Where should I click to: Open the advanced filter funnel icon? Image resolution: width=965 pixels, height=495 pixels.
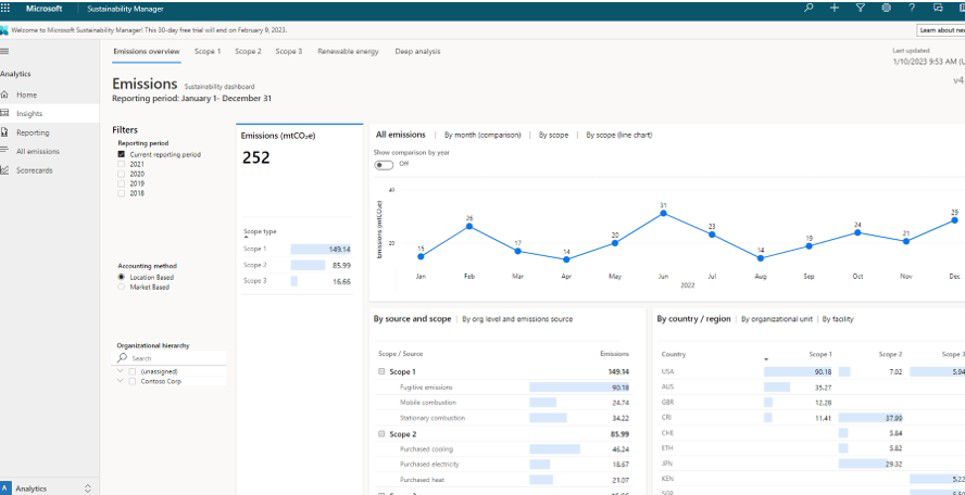(860, 8)
